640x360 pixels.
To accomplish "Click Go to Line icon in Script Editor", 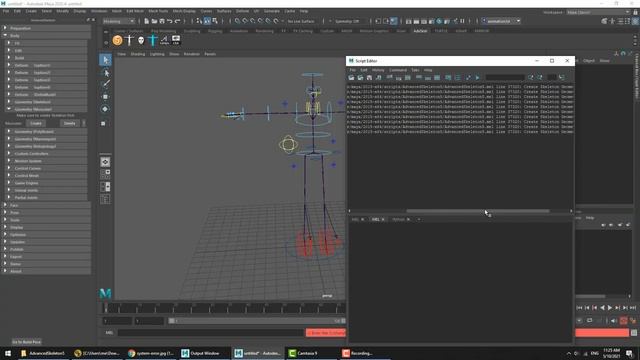I will pyautogui.click(x=562, y=78).
